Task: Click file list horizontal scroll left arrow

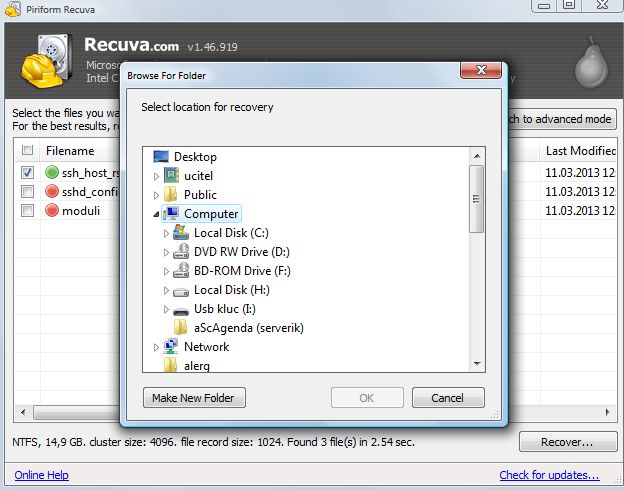Action: [23, 412]
